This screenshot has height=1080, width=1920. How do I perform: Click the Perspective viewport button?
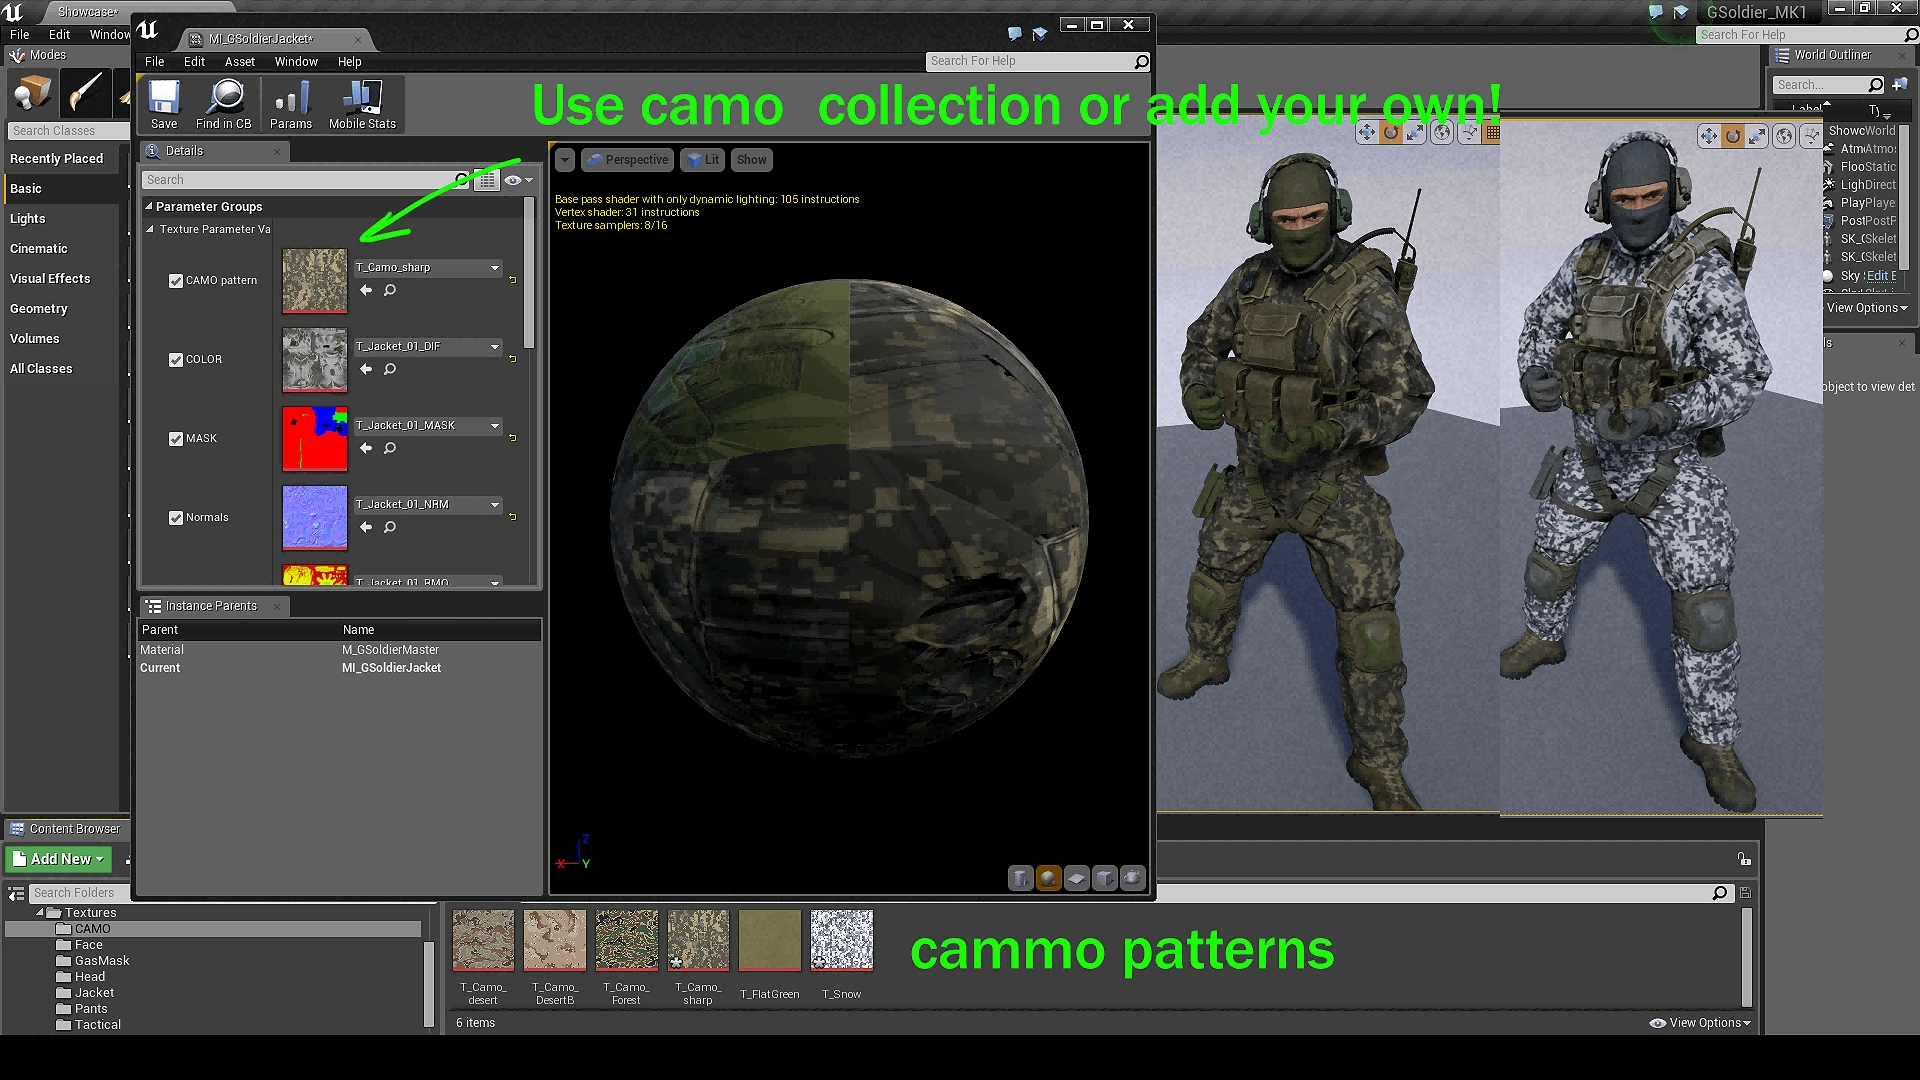pyautogui.click(x=627, y=160)
